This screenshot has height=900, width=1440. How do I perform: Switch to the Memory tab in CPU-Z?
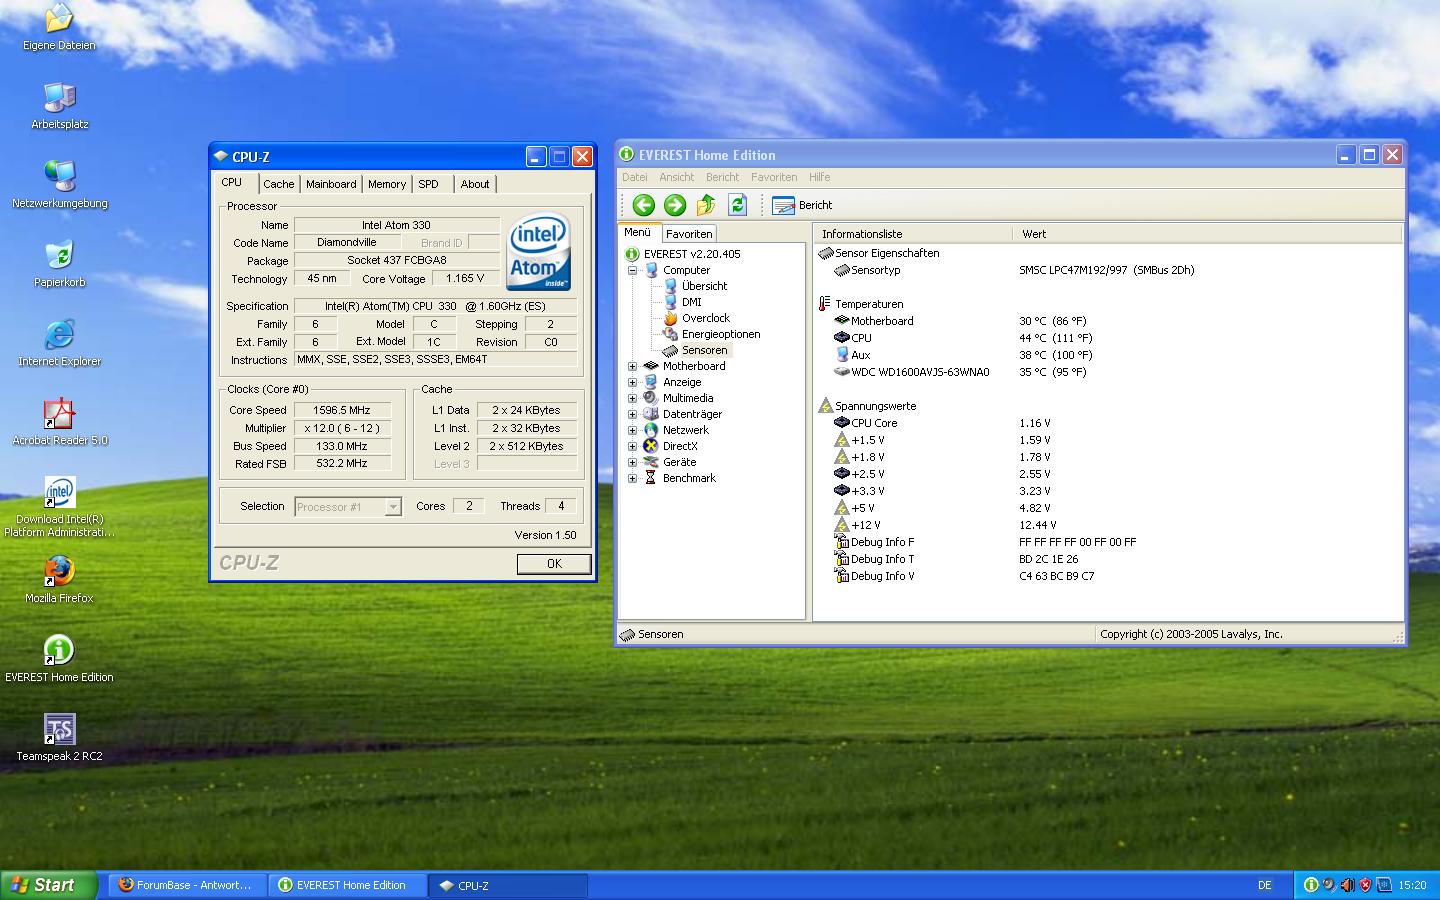[387, 184]
